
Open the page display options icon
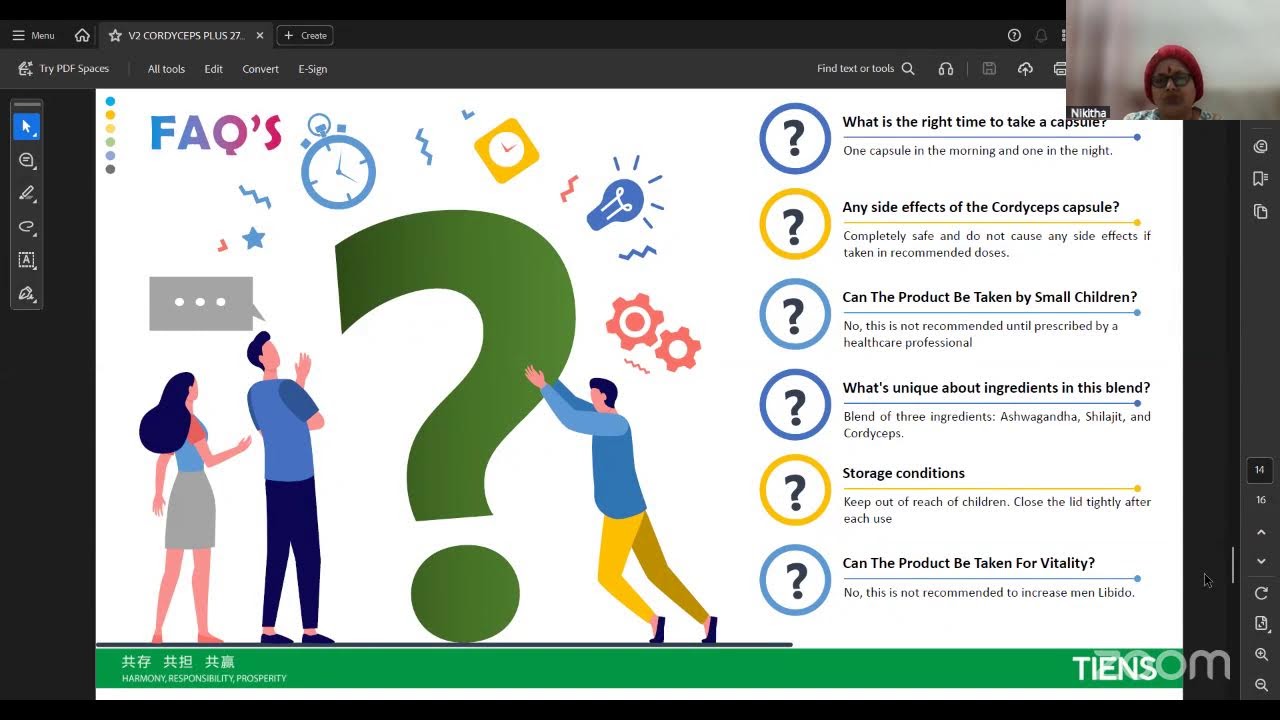1261,623
